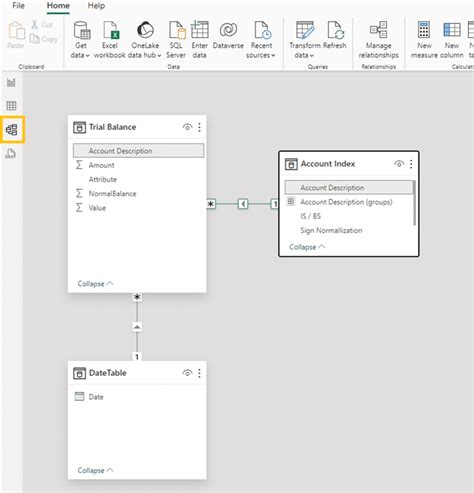Open DateTable more options menu
The image size is (474, 493).
pos(199,373)
